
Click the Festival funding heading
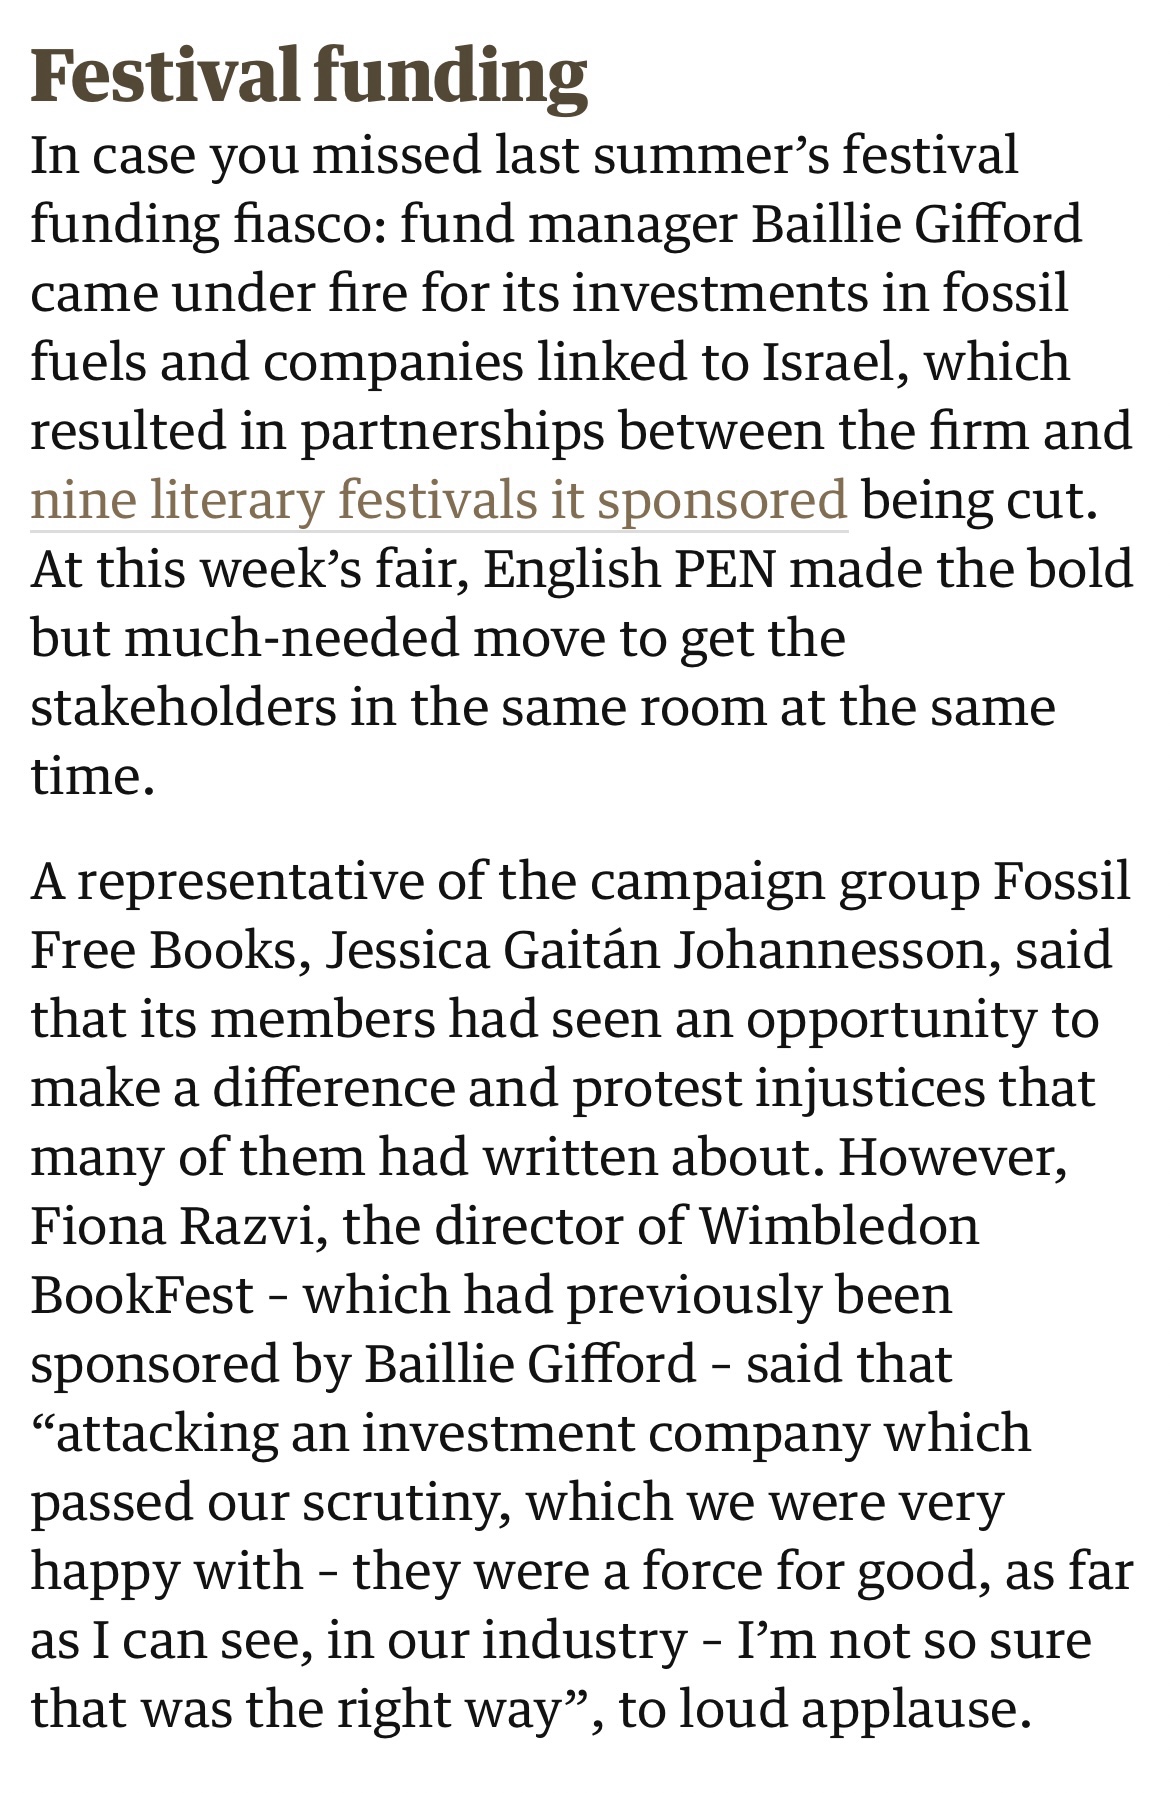coord(309,76)
